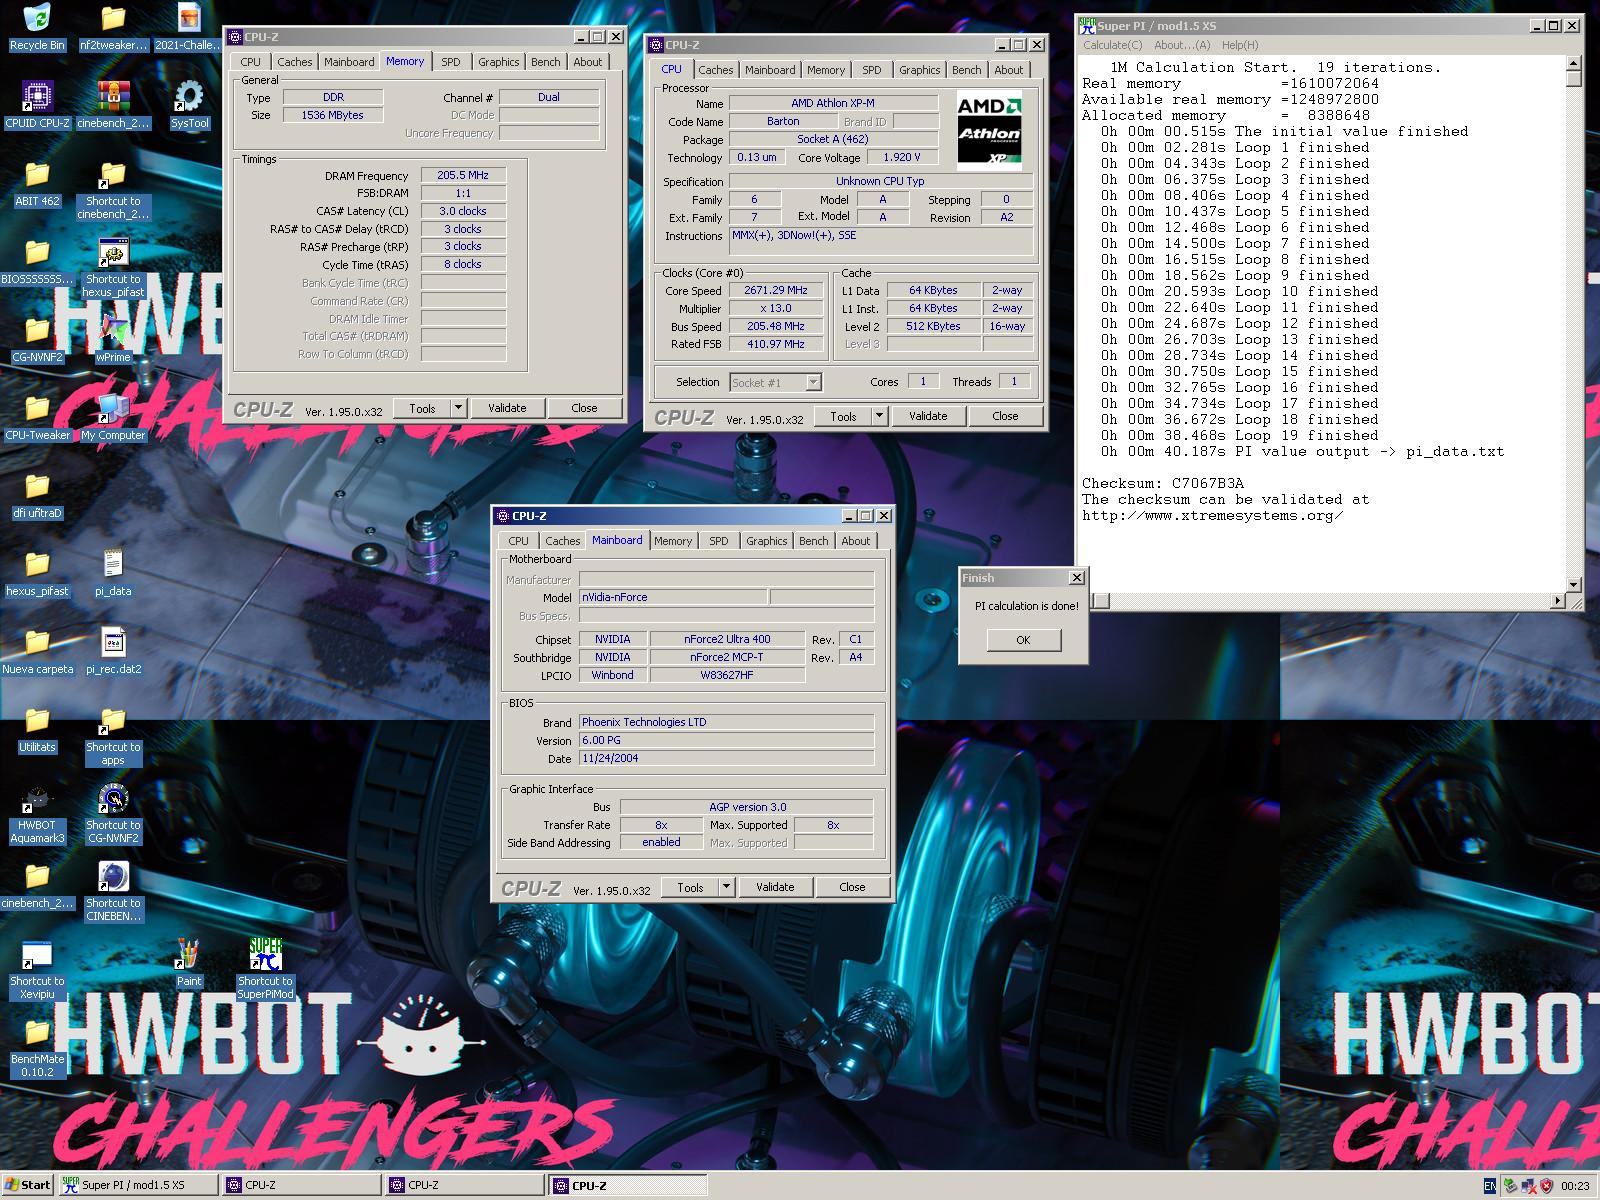Click the red shield security tray icon

(1546, 1186)
